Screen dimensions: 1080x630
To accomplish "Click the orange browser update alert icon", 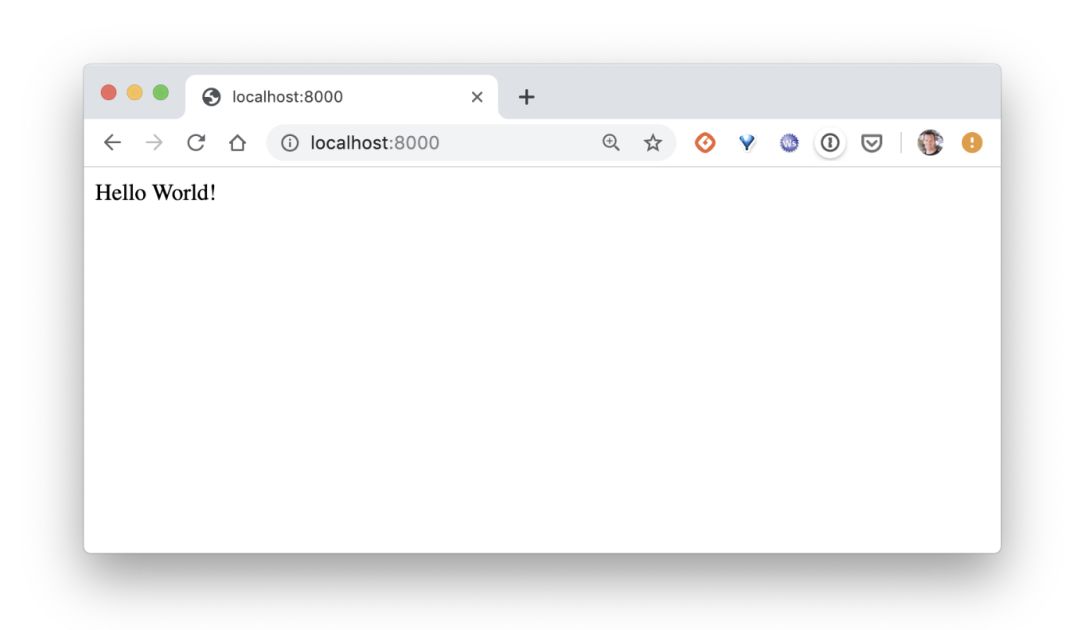I will tap(972, 143).
